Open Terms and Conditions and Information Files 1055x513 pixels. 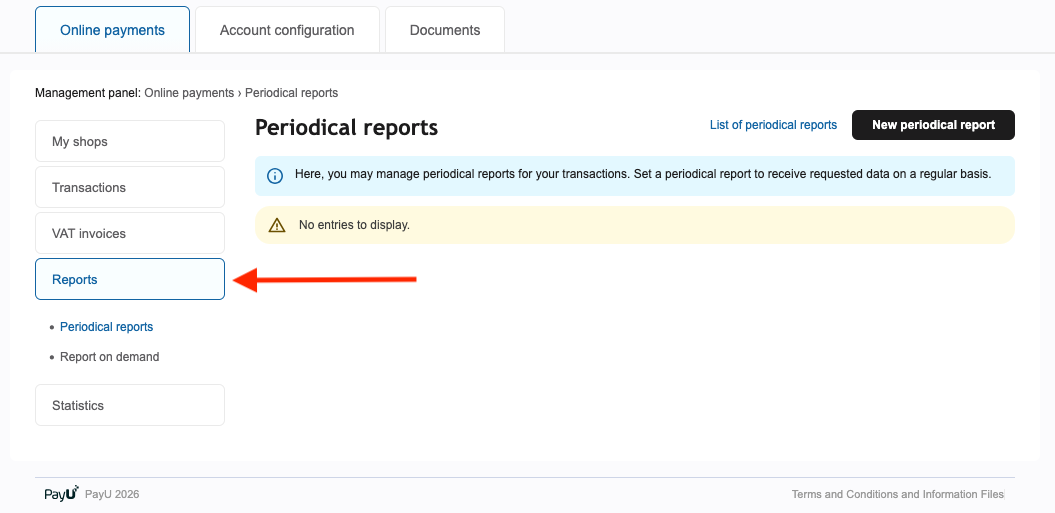898,494
